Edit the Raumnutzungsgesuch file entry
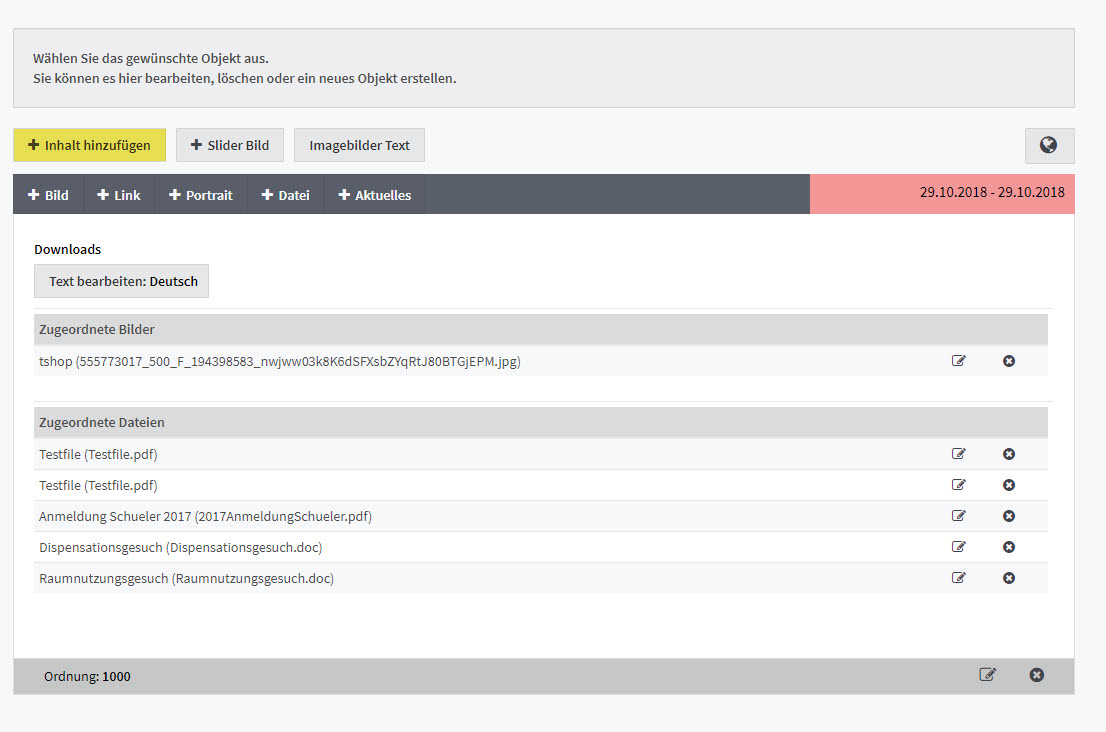 coord(958,578)
